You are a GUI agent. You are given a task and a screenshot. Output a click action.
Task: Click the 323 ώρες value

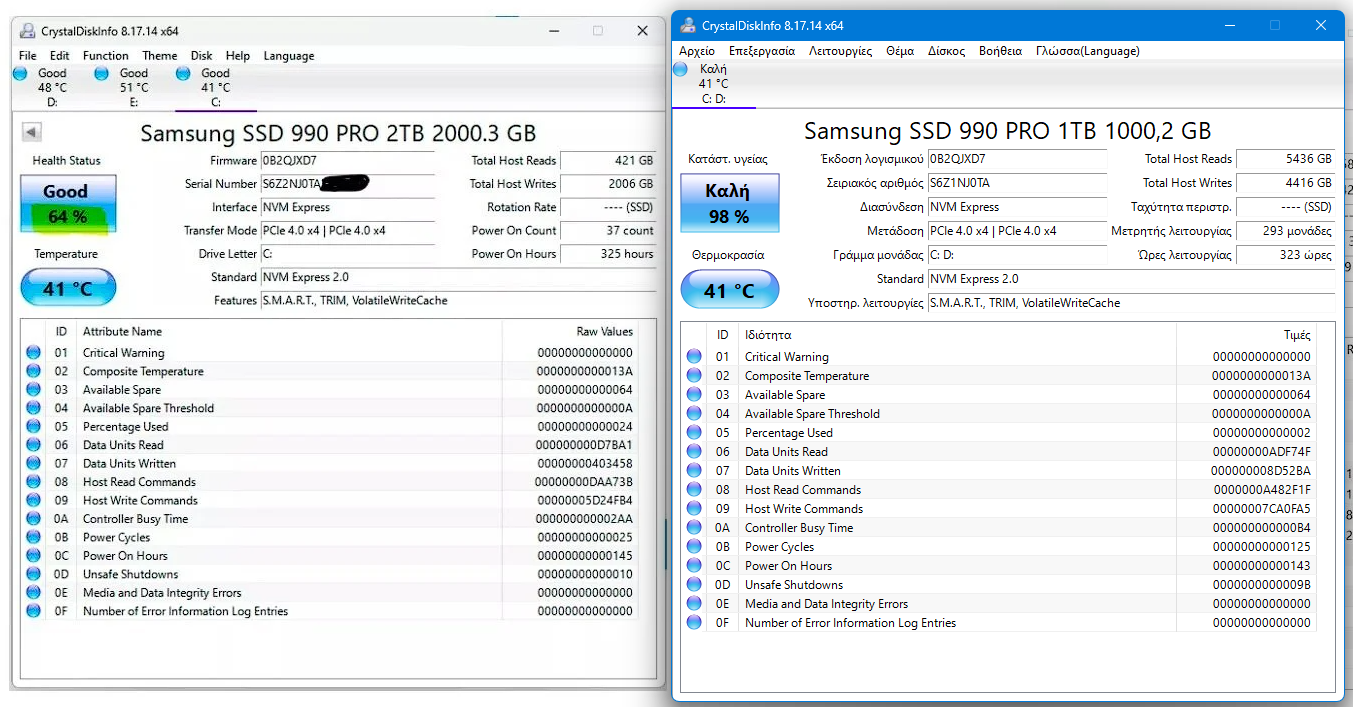pos(1286,255)
